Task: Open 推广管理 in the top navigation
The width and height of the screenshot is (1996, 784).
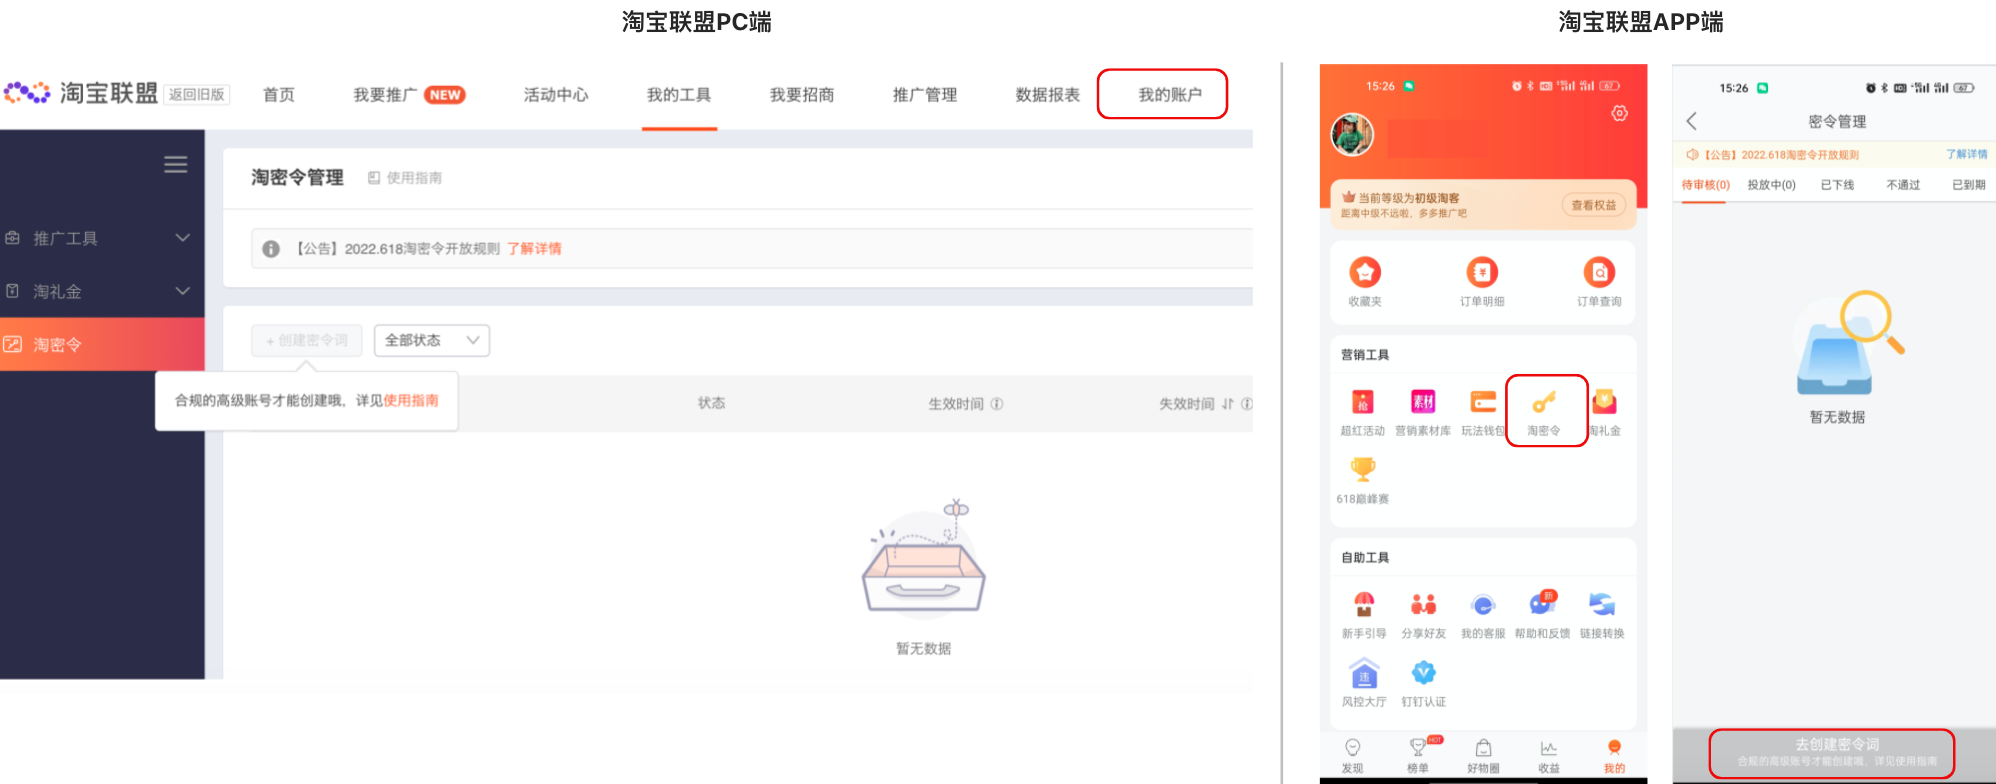Action: coord(925,94)
